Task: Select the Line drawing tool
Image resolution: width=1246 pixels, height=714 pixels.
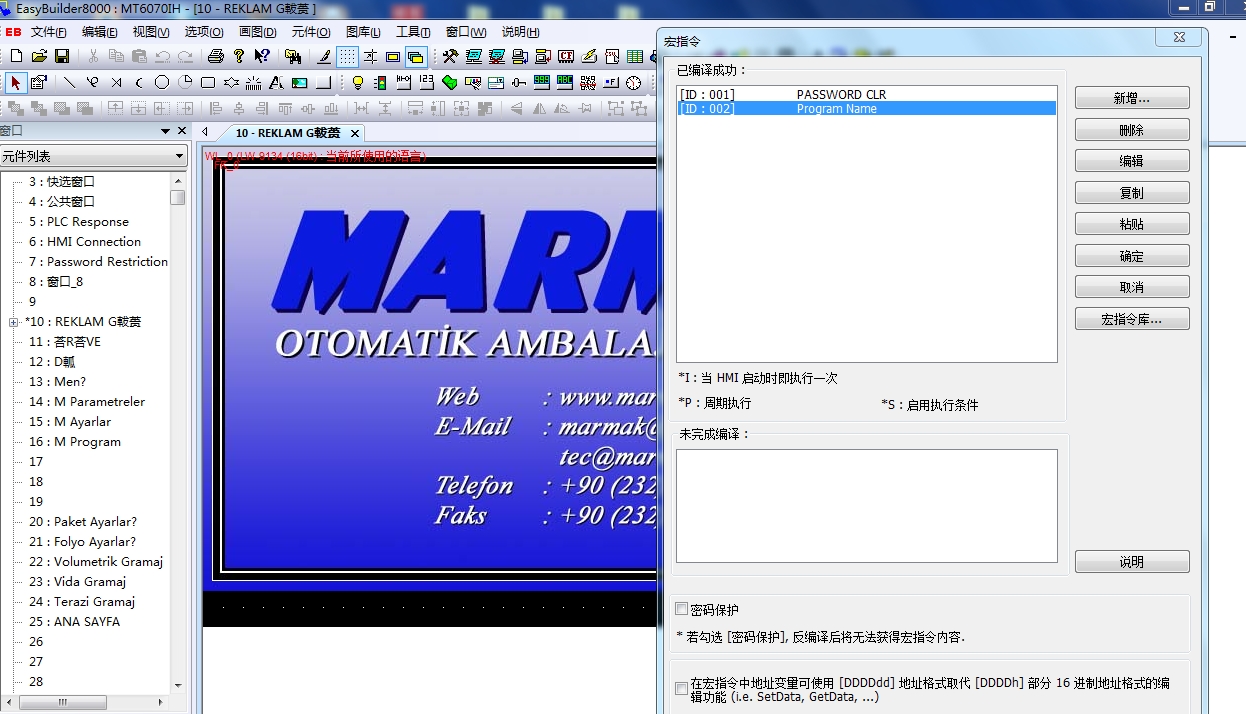Action: pos(69,82)
